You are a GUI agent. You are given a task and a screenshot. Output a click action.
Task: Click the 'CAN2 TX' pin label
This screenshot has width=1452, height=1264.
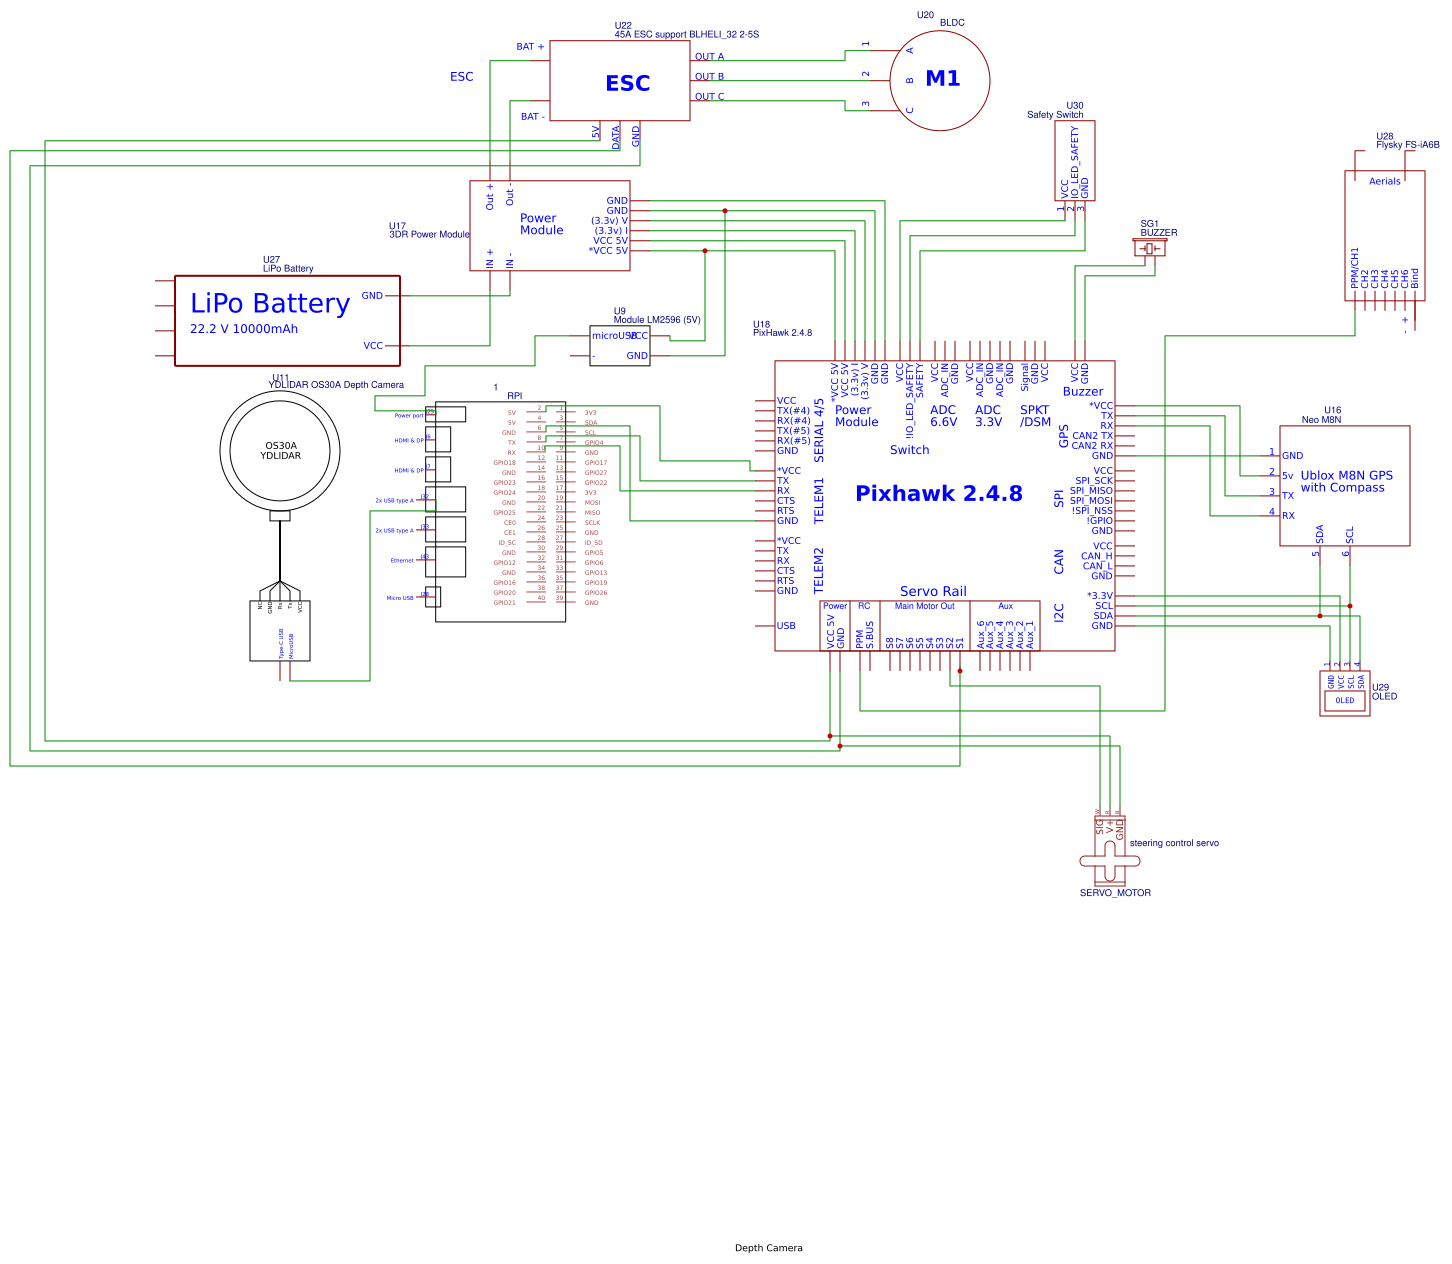tap(1092, 436)
